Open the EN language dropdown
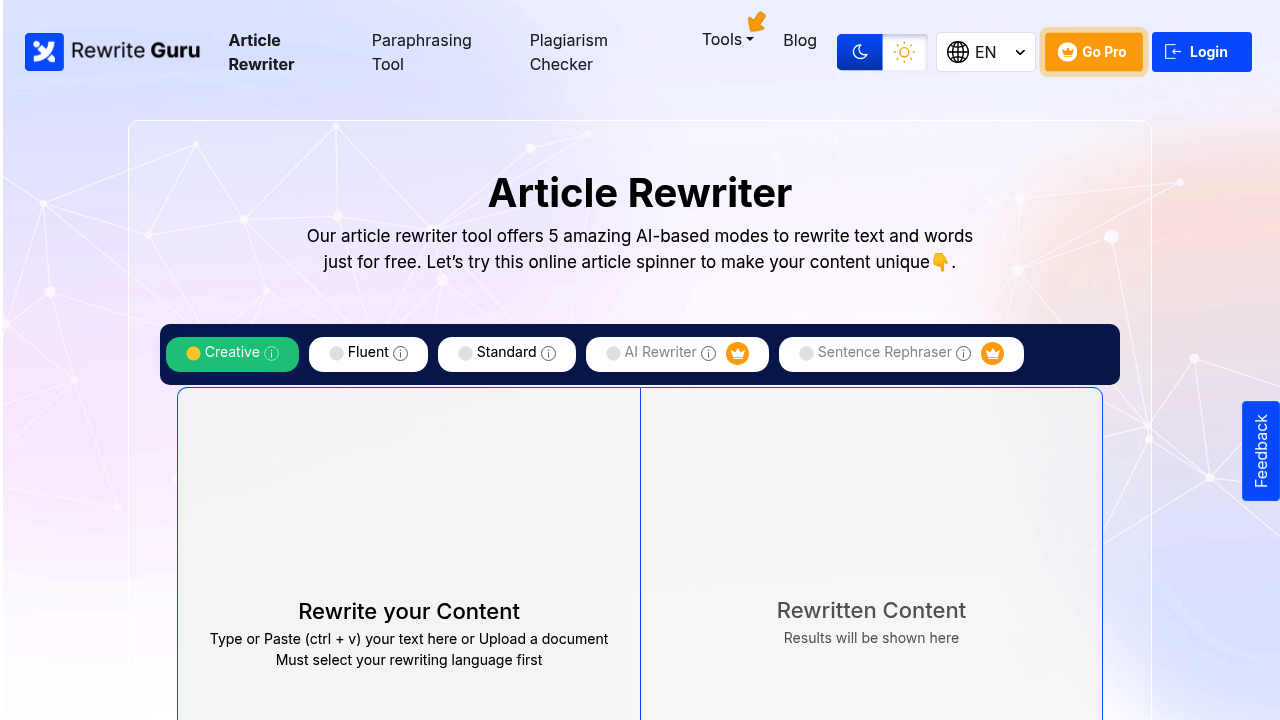Screen dimensions: 1280x720 [986, 52]
